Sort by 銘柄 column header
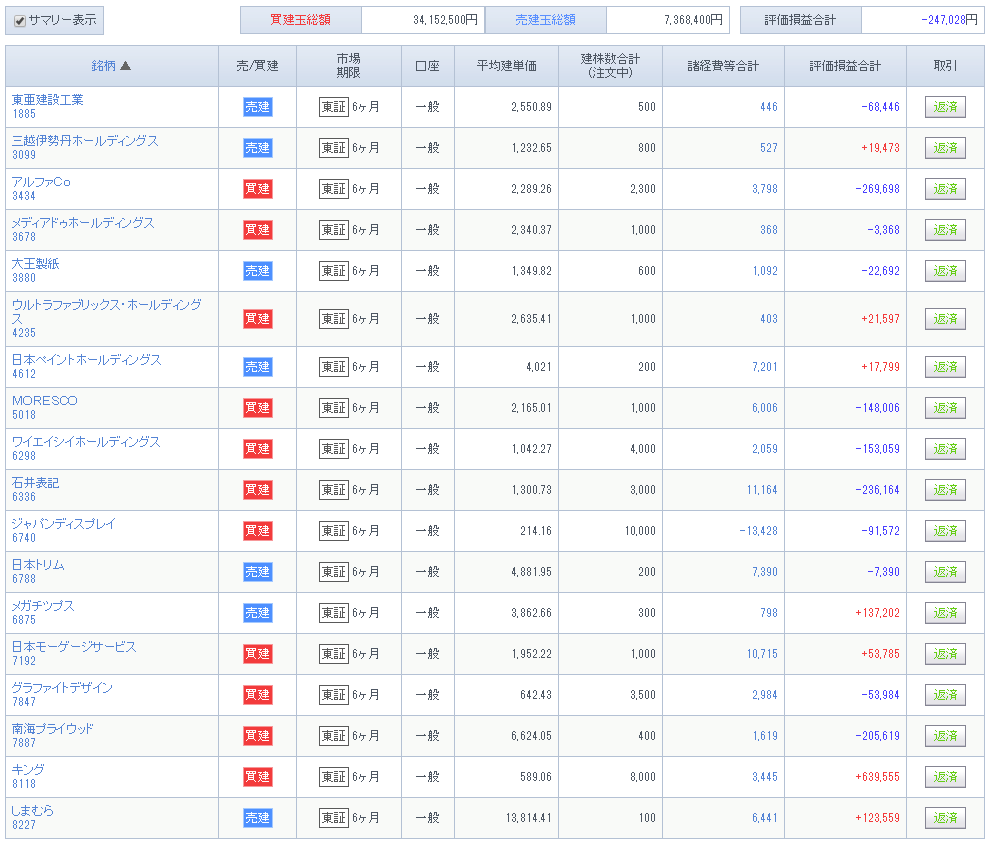 click(x=104, y=66)
